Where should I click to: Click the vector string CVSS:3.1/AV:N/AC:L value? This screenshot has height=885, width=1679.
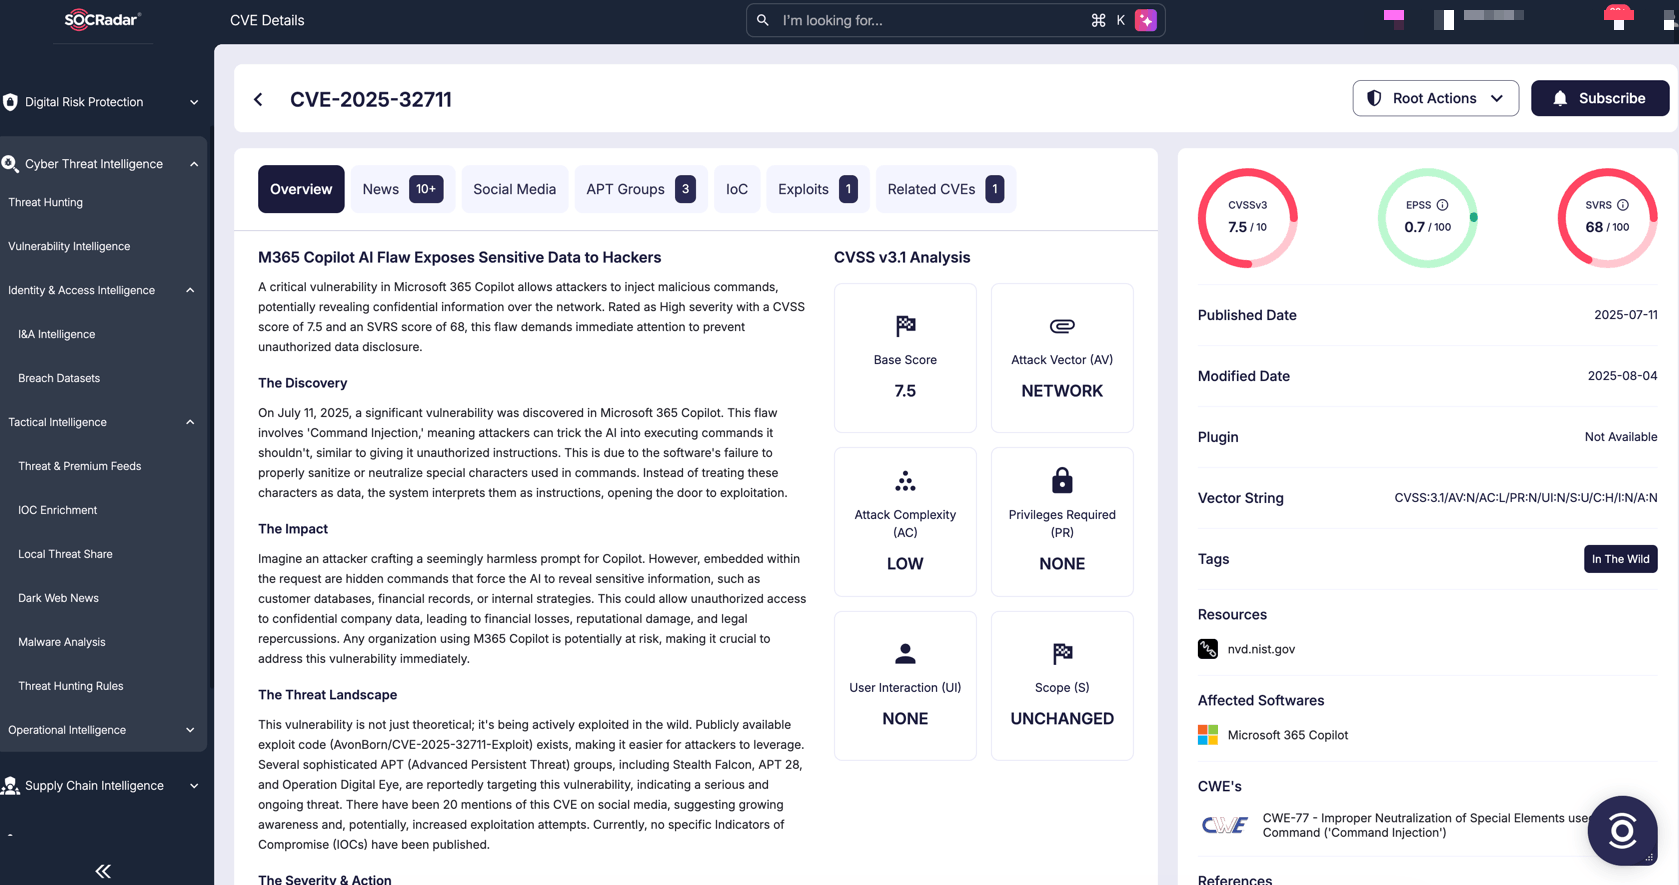coord(1526,498)
